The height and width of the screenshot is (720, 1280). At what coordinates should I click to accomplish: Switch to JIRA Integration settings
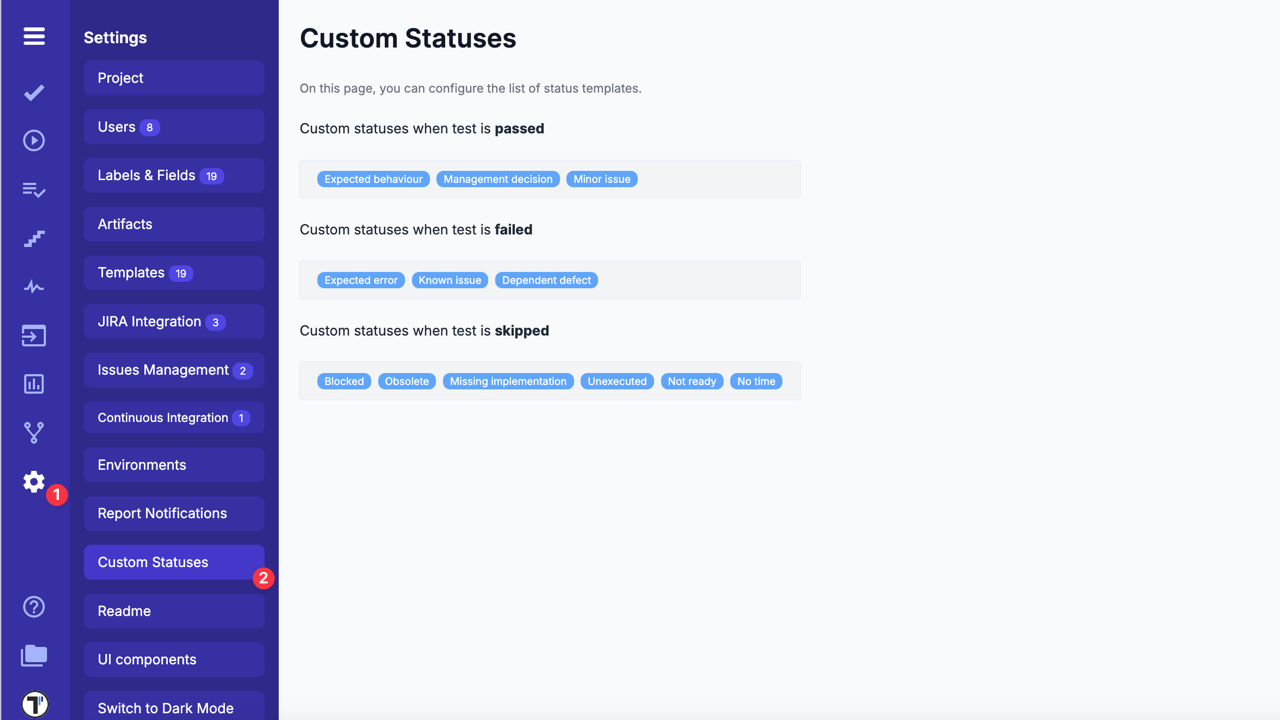click(x=173, y=321)
